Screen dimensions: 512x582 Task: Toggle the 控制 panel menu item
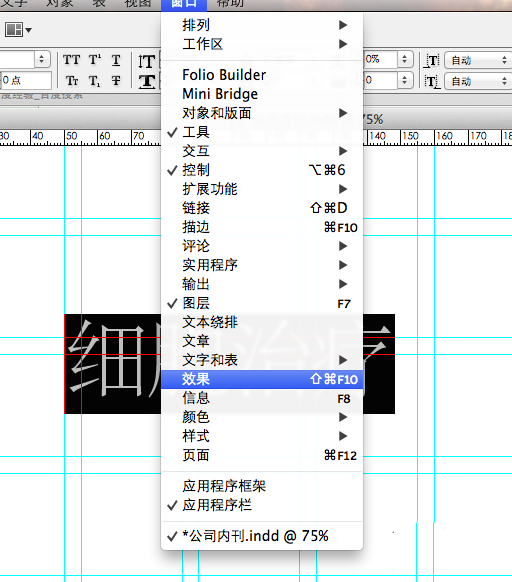pyautogui.click(x=262, y=170)
